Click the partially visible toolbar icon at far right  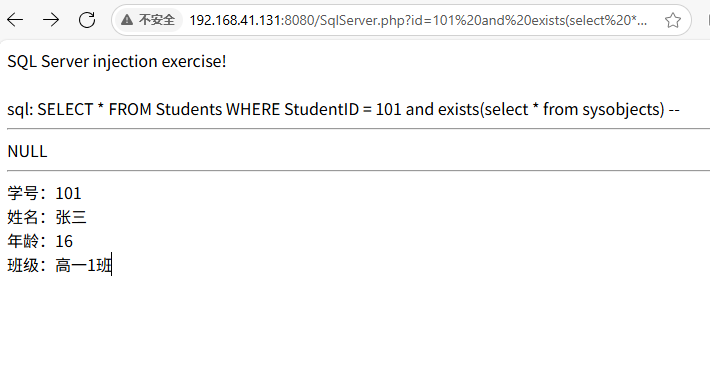pos(708,20)
